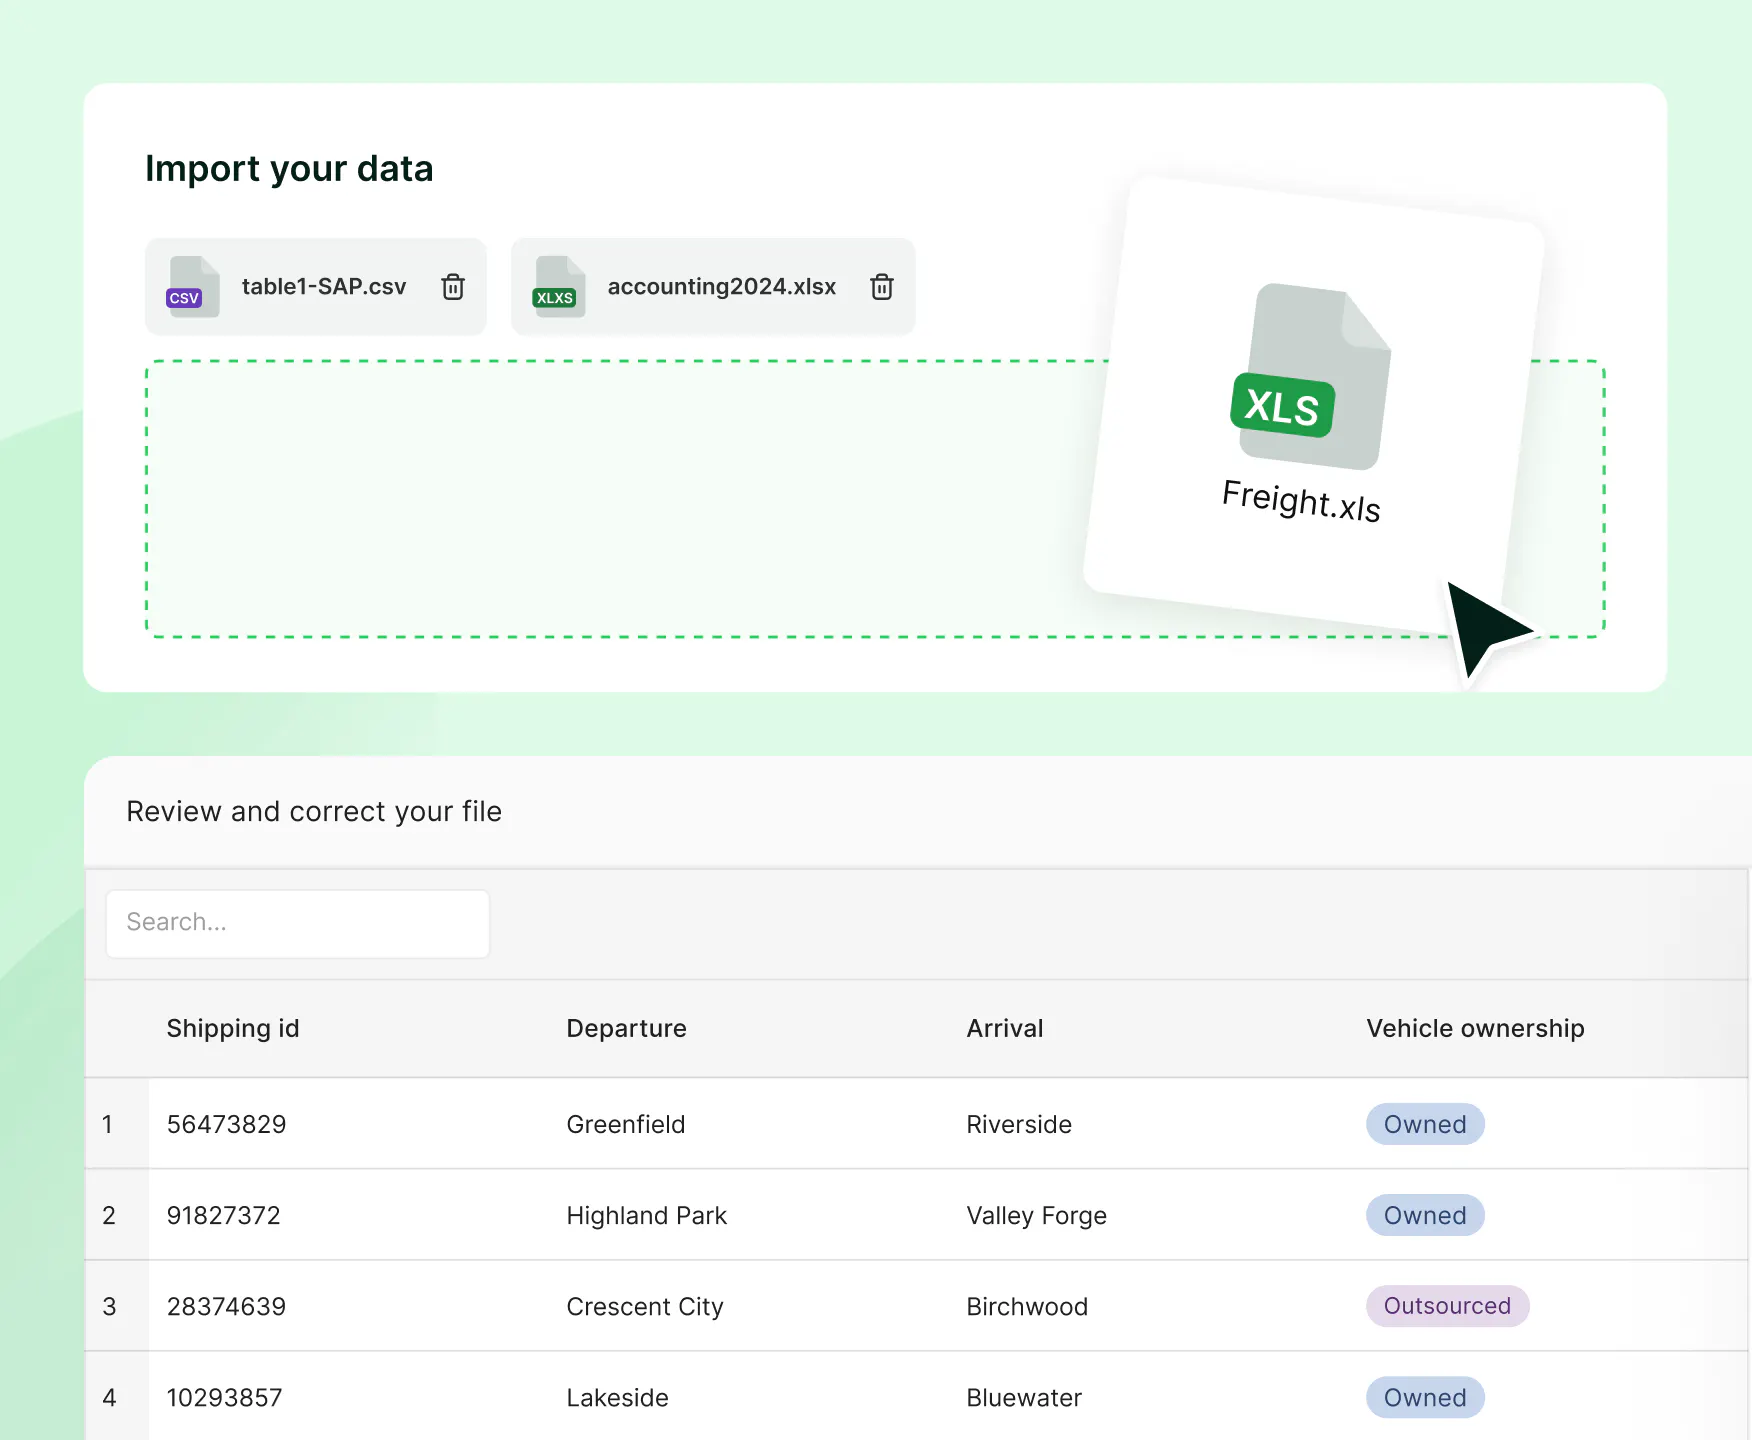Click the Arrival column header
Image resolution: width=1752 pixels, height=1440 pixels.
1004,1028
